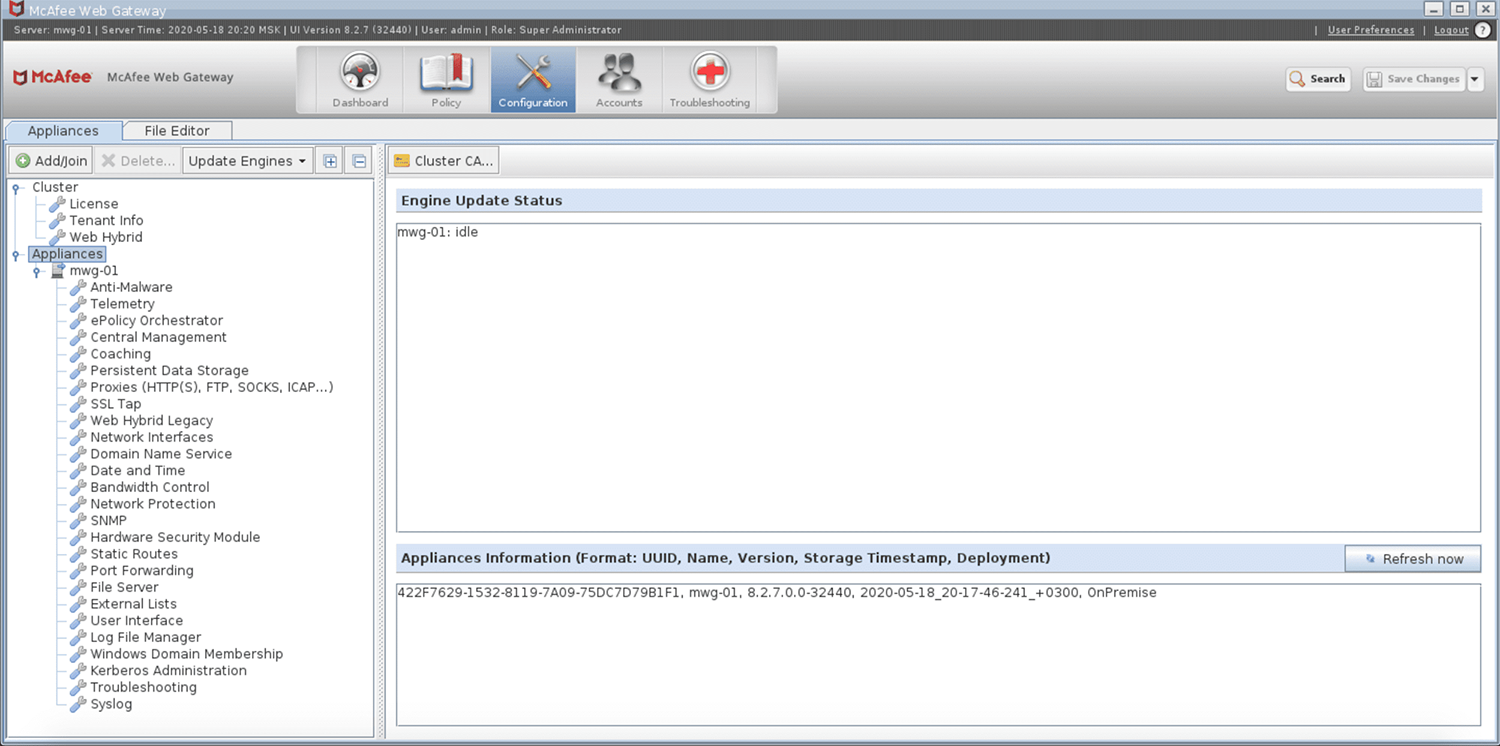
Task: Open the Troubleshooting section
Action: 709,78
